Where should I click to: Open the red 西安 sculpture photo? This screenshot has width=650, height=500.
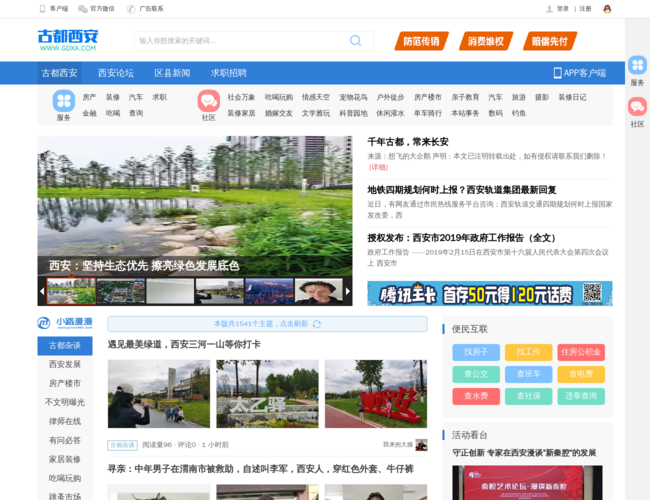point(376,394)
